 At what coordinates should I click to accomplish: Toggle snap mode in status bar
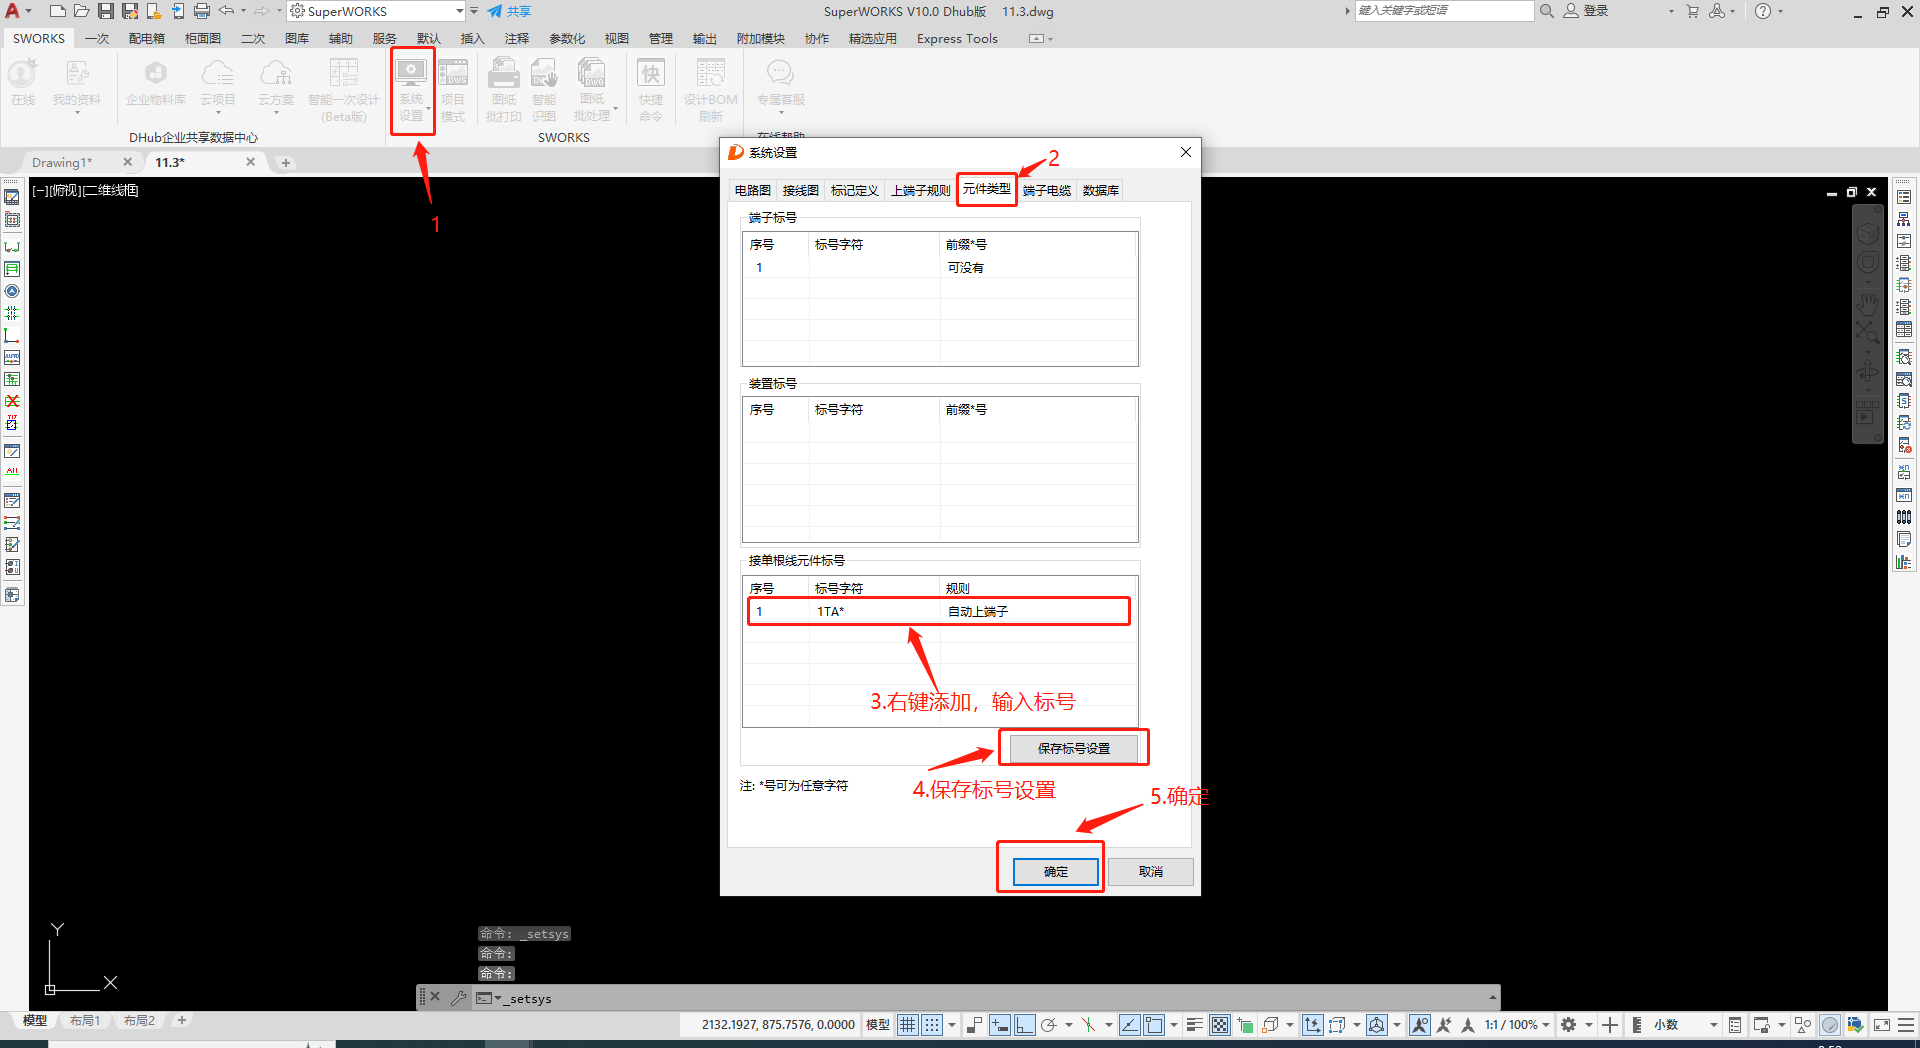point(932,1025)
